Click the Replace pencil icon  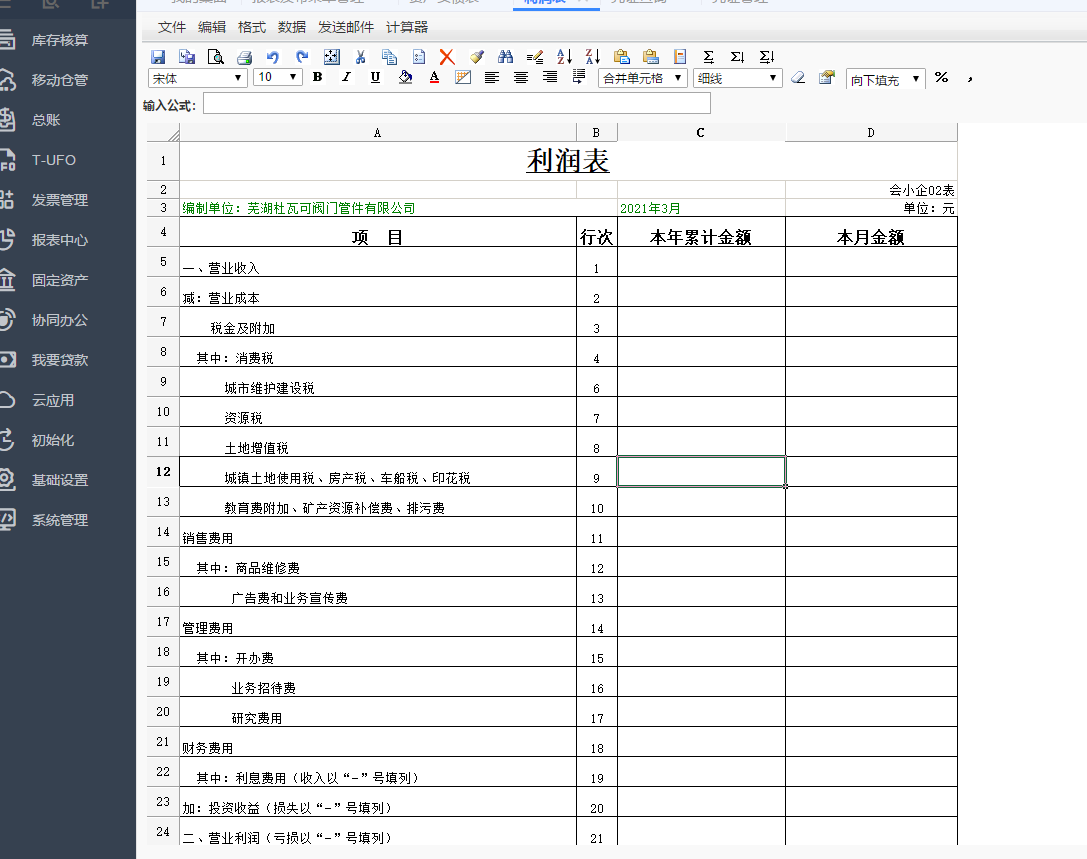point(534,57)
